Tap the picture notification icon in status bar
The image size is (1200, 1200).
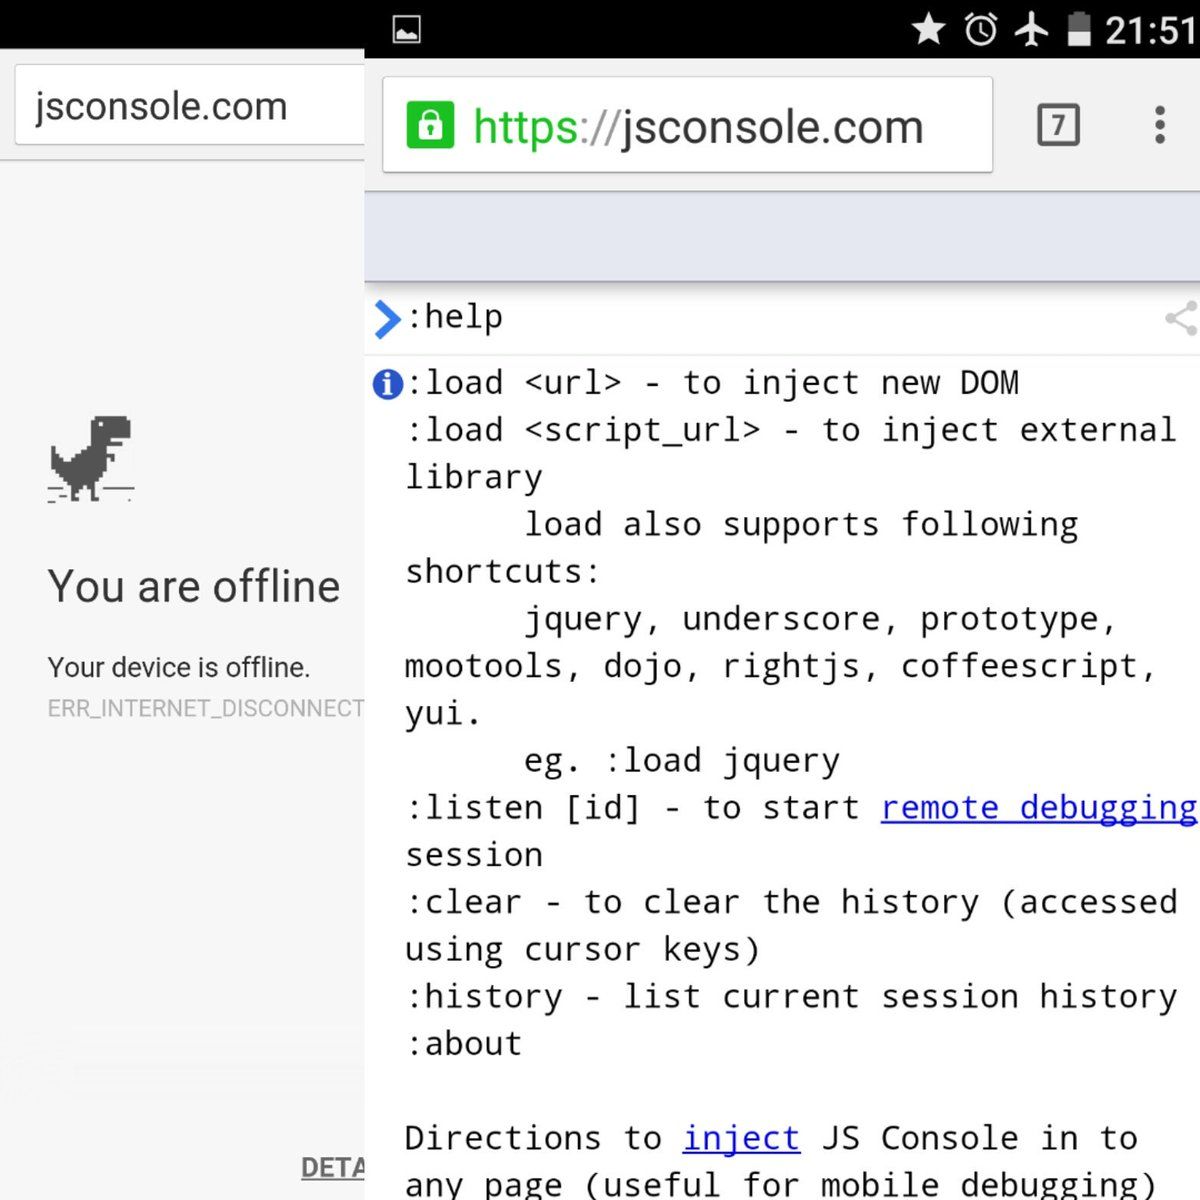407,30
